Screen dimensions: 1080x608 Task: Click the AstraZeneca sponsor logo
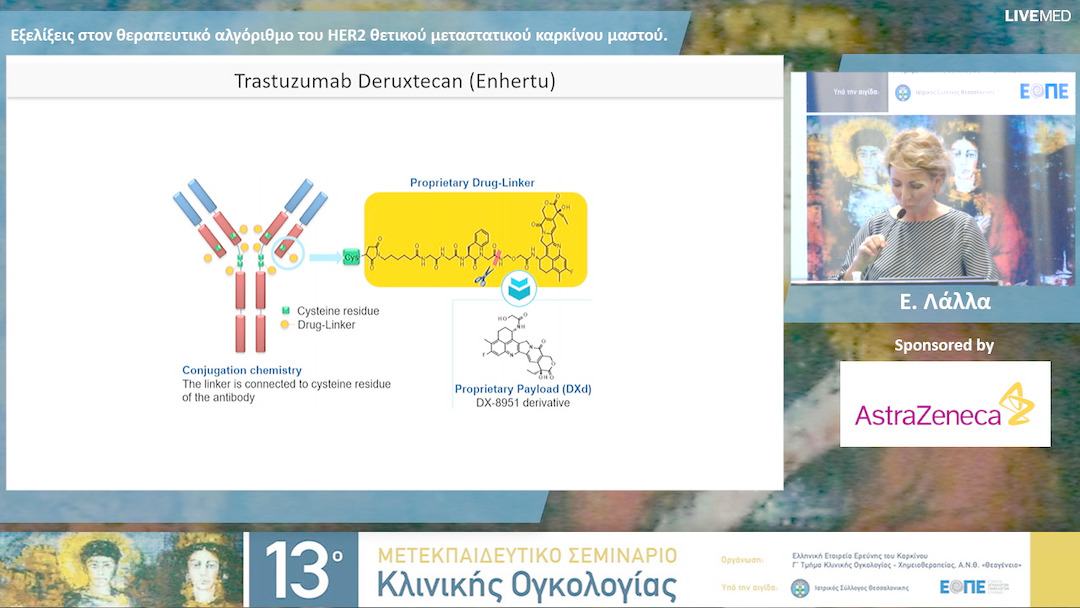coord(945,404)
